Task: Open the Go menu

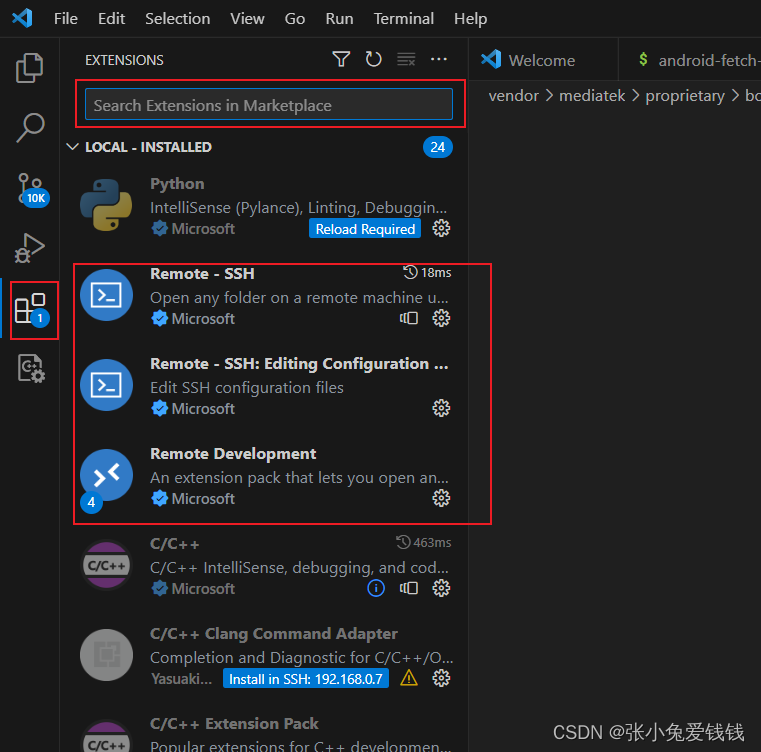Action: [x=295, y=18]
